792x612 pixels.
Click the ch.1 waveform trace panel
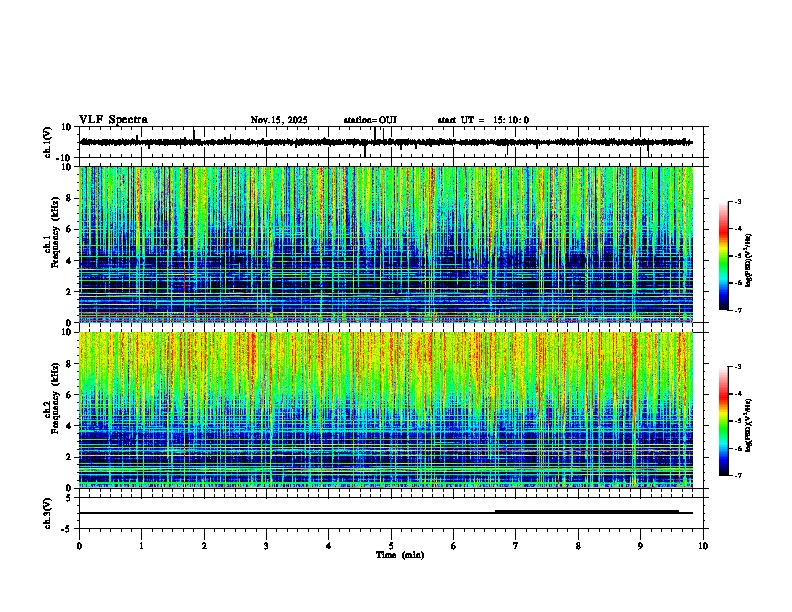click(393, 142)
